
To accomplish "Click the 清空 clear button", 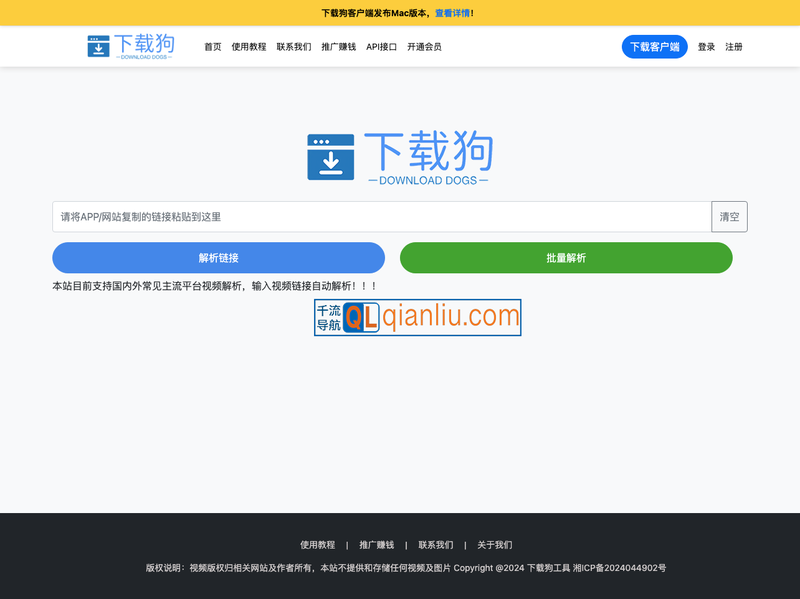I will [727, 216].
